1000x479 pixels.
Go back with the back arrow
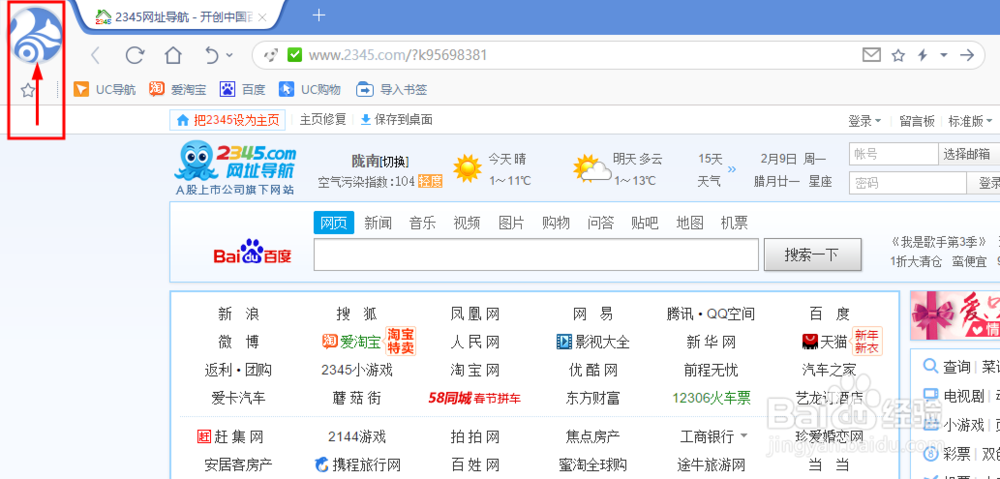click(96, 55)
